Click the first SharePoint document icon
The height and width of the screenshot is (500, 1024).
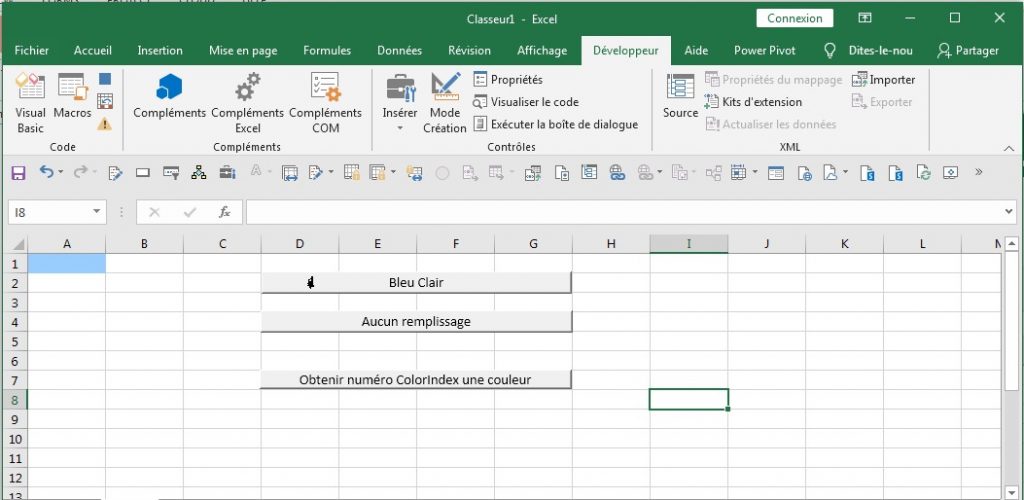[x=867, y=173]
